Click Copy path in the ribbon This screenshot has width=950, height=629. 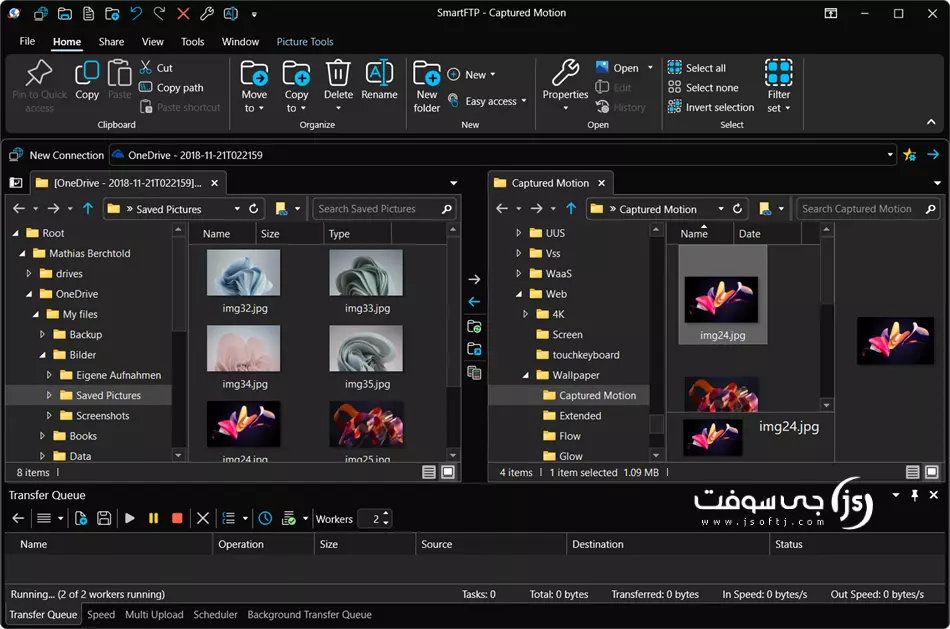click(x=171, y=87)
